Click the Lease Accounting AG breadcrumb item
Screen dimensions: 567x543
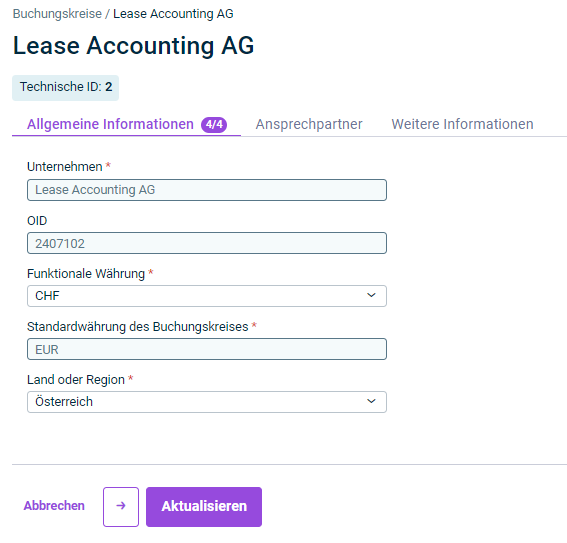point(173,14)
